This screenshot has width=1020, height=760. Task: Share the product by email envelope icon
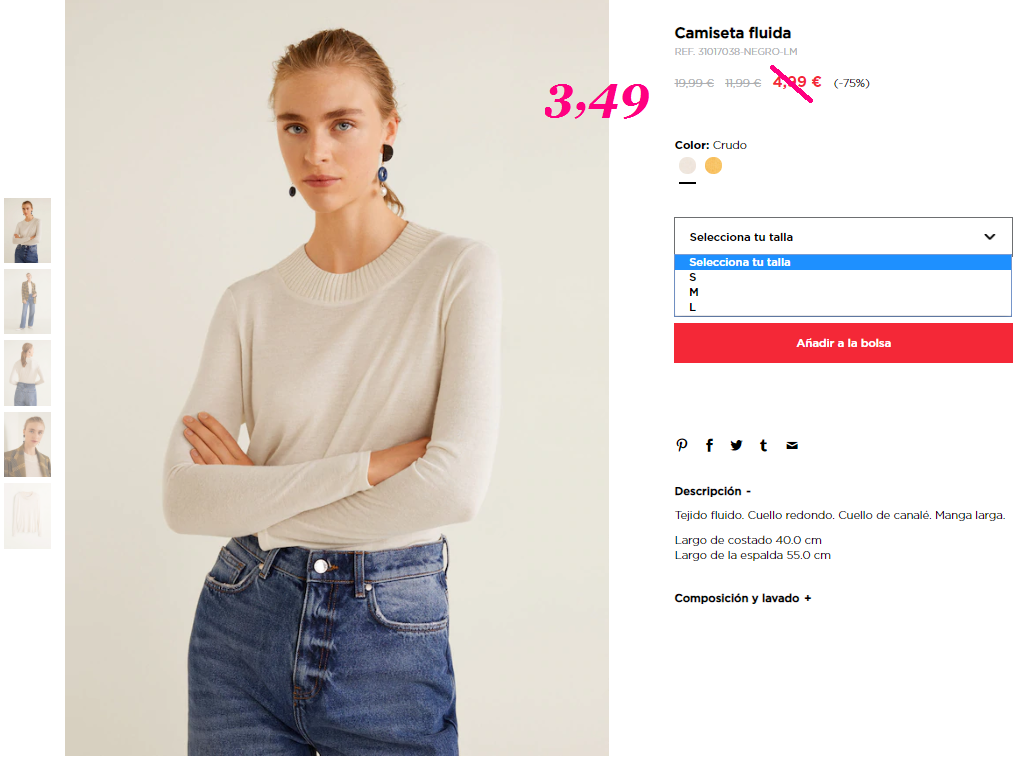point(792,446)
